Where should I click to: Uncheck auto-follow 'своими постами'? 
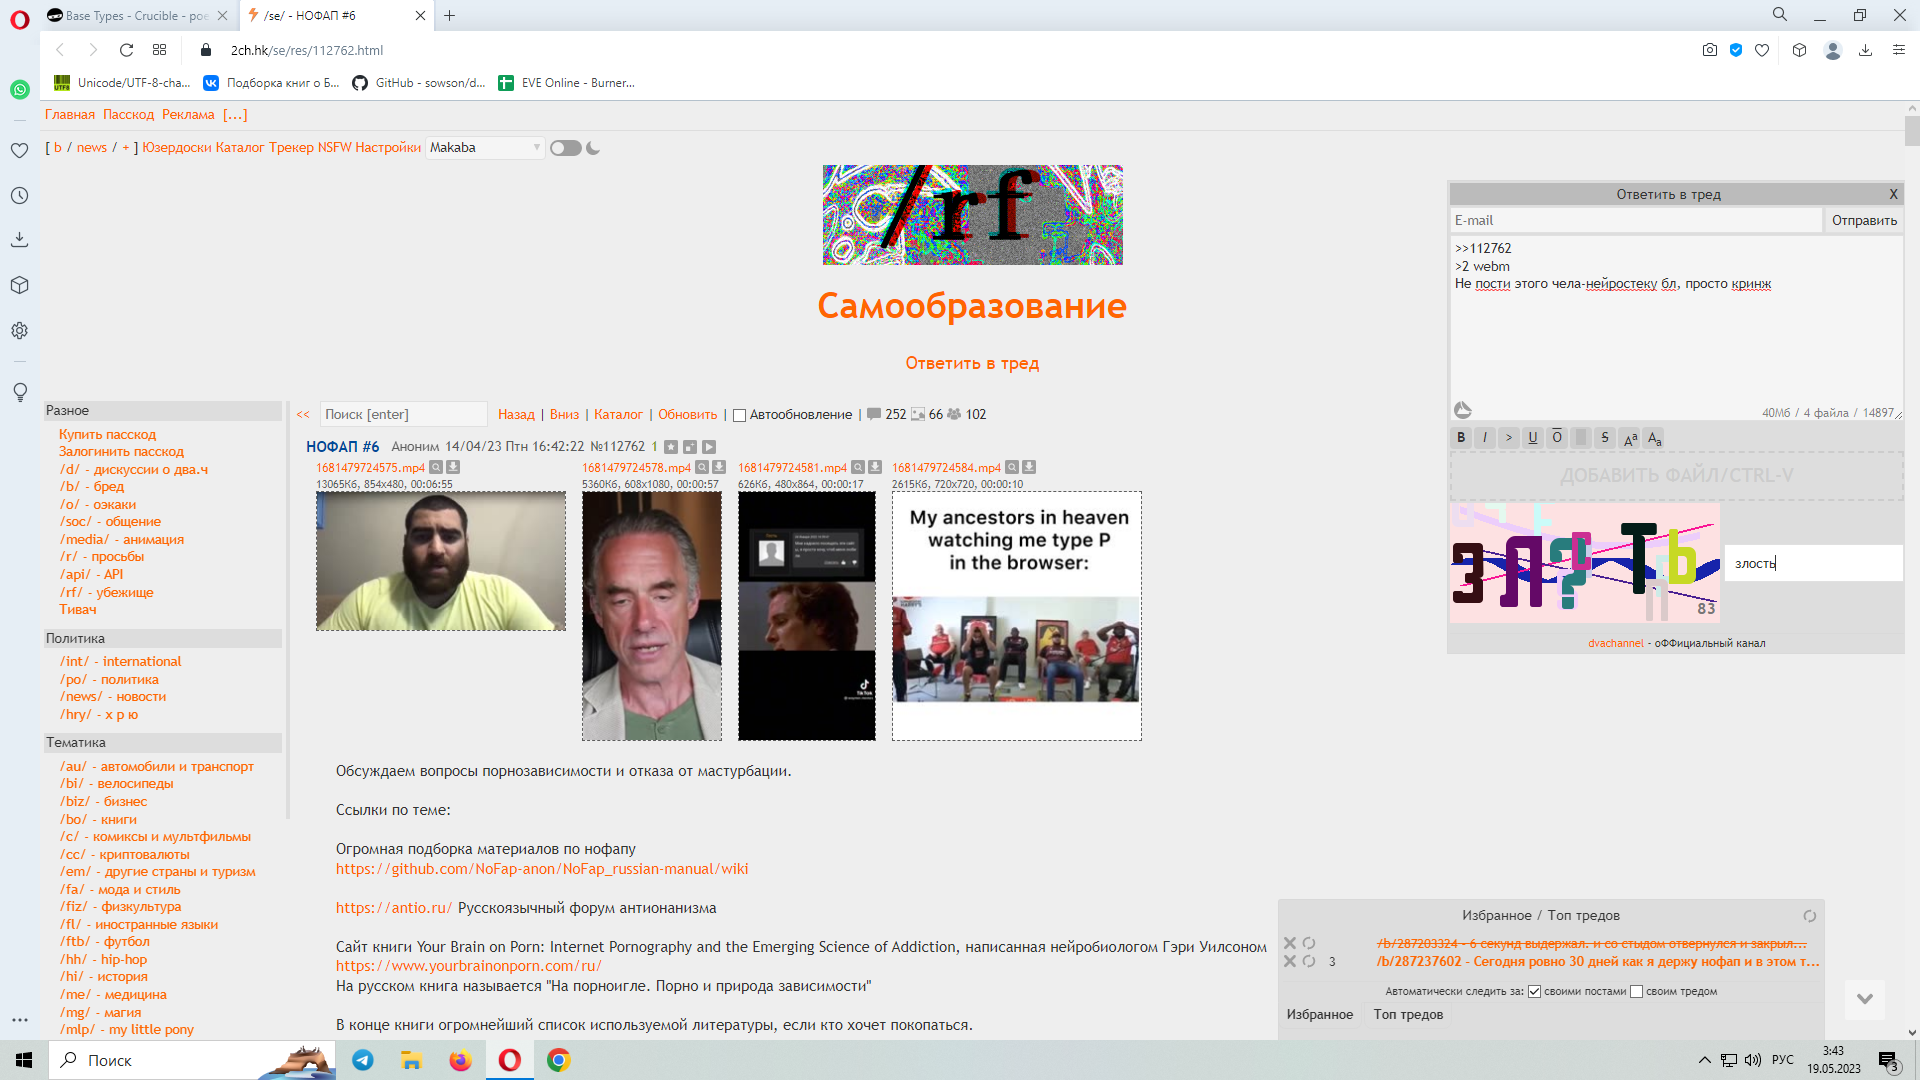point(1534,992)
